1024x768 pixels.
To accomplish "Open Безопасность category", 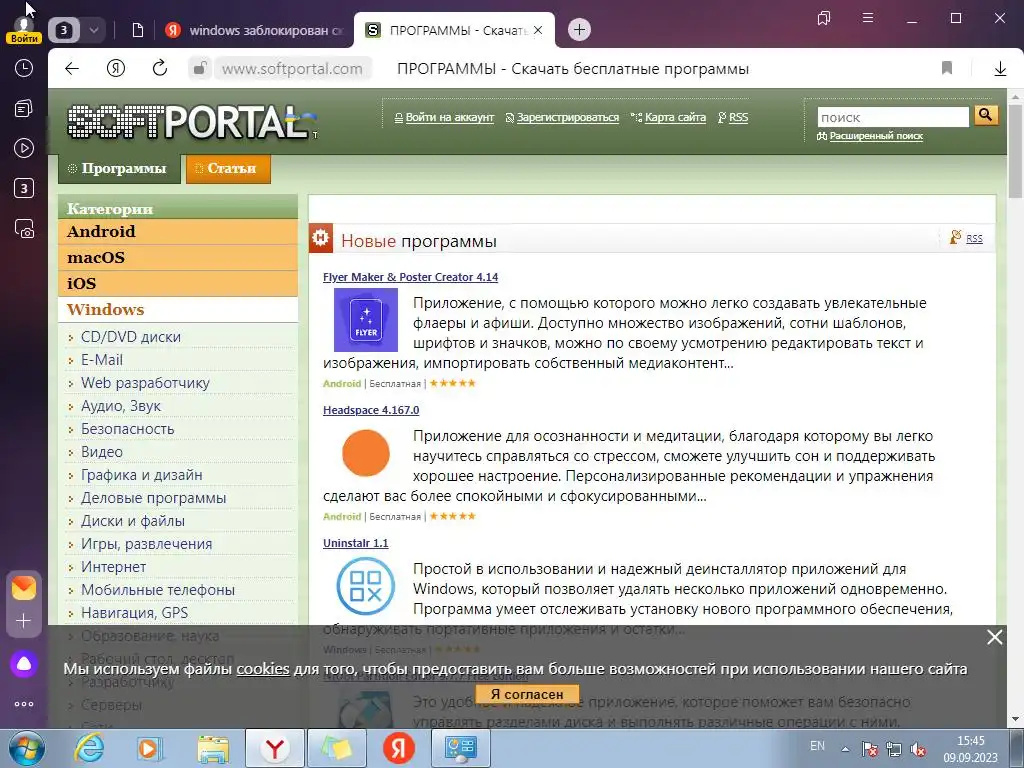I will (x=127, y=429).
